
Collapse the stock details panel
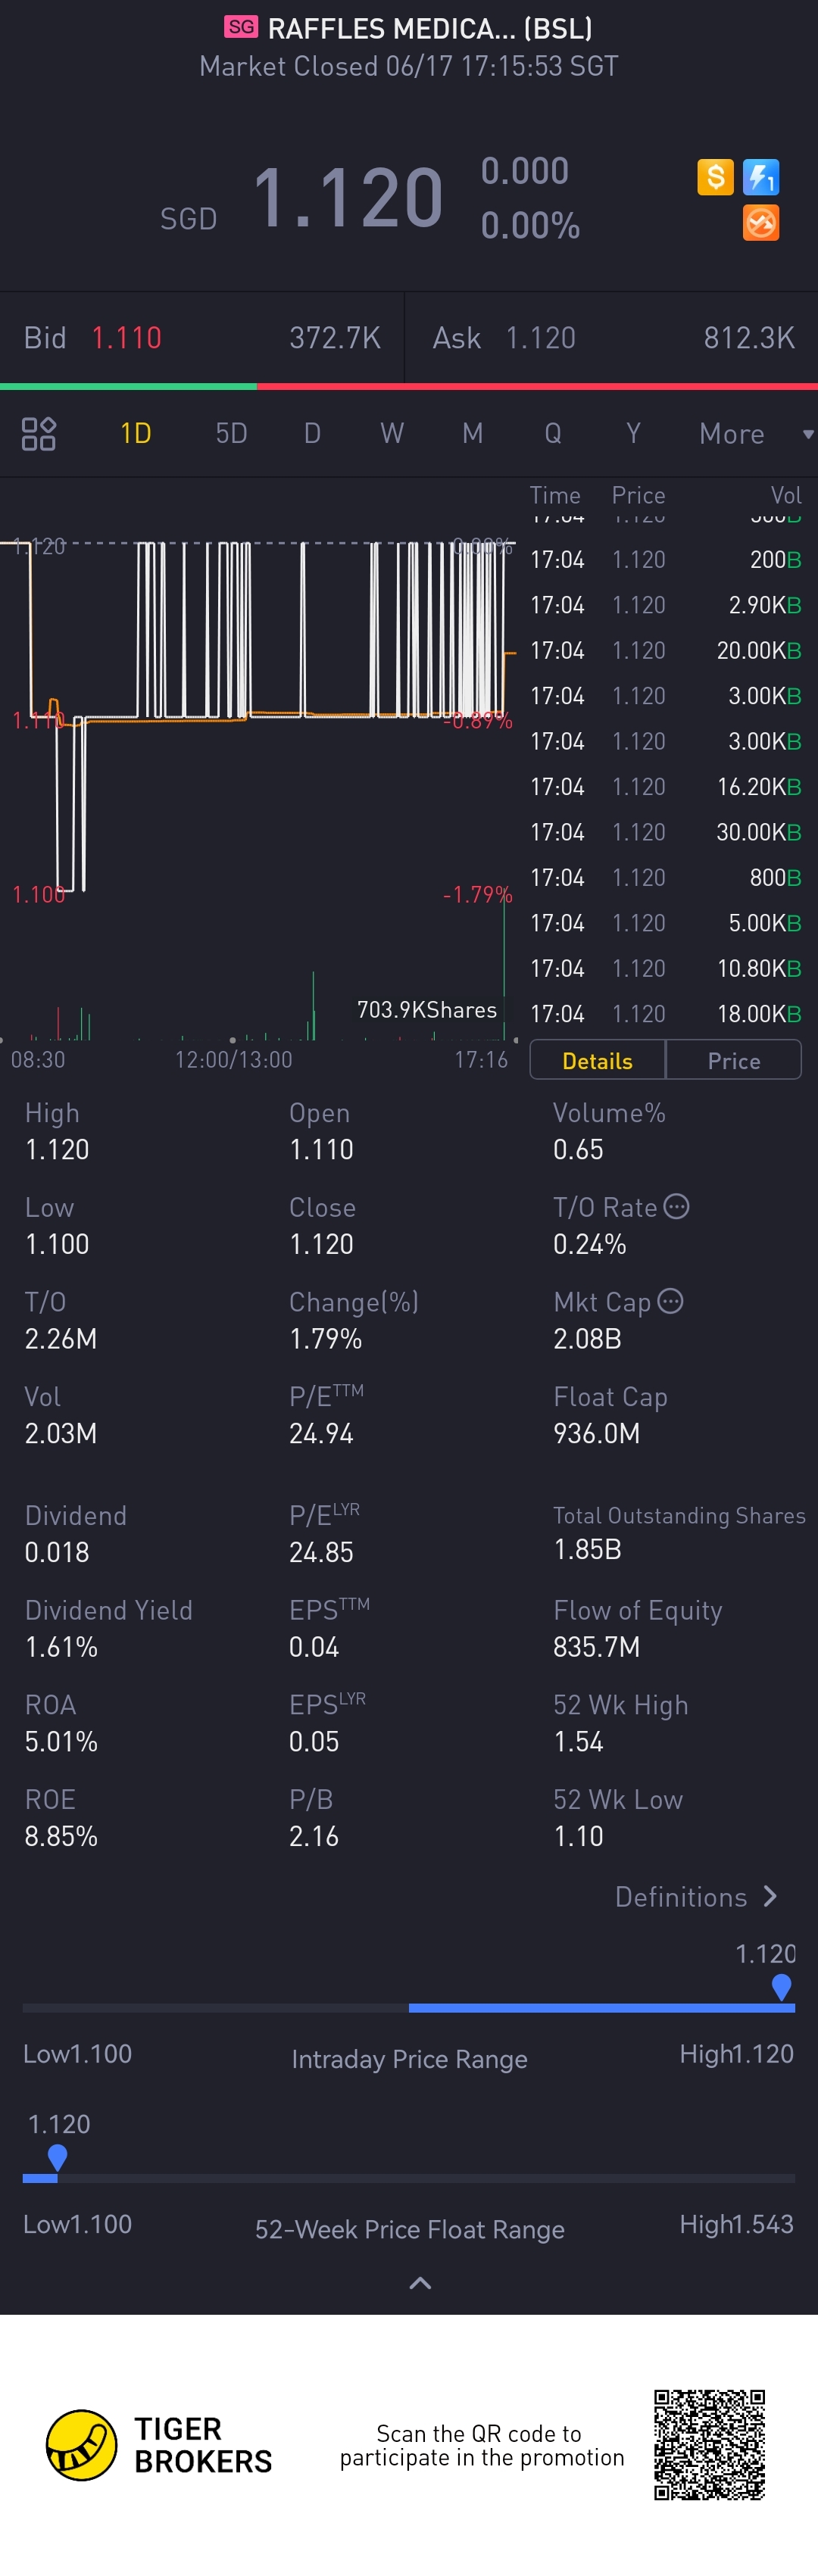pos(420,2283)
